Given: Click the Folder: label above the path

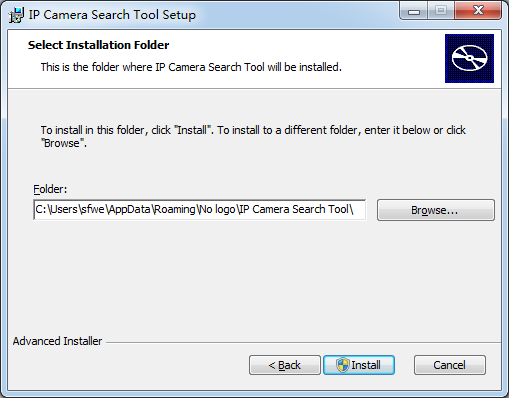Looking at the screenshot, I should pos(50,189).
